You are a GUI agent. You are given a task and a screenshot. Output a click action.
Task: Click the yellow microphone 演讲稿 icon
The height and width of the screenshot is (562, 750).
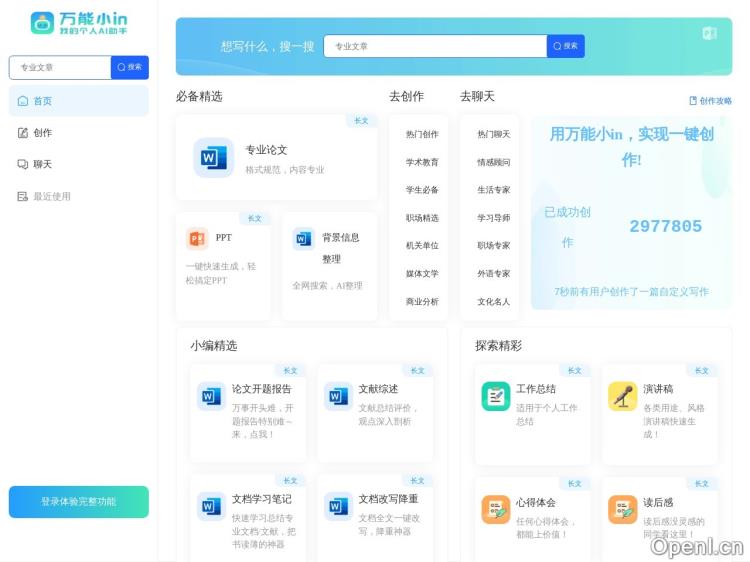click(622, 396)
